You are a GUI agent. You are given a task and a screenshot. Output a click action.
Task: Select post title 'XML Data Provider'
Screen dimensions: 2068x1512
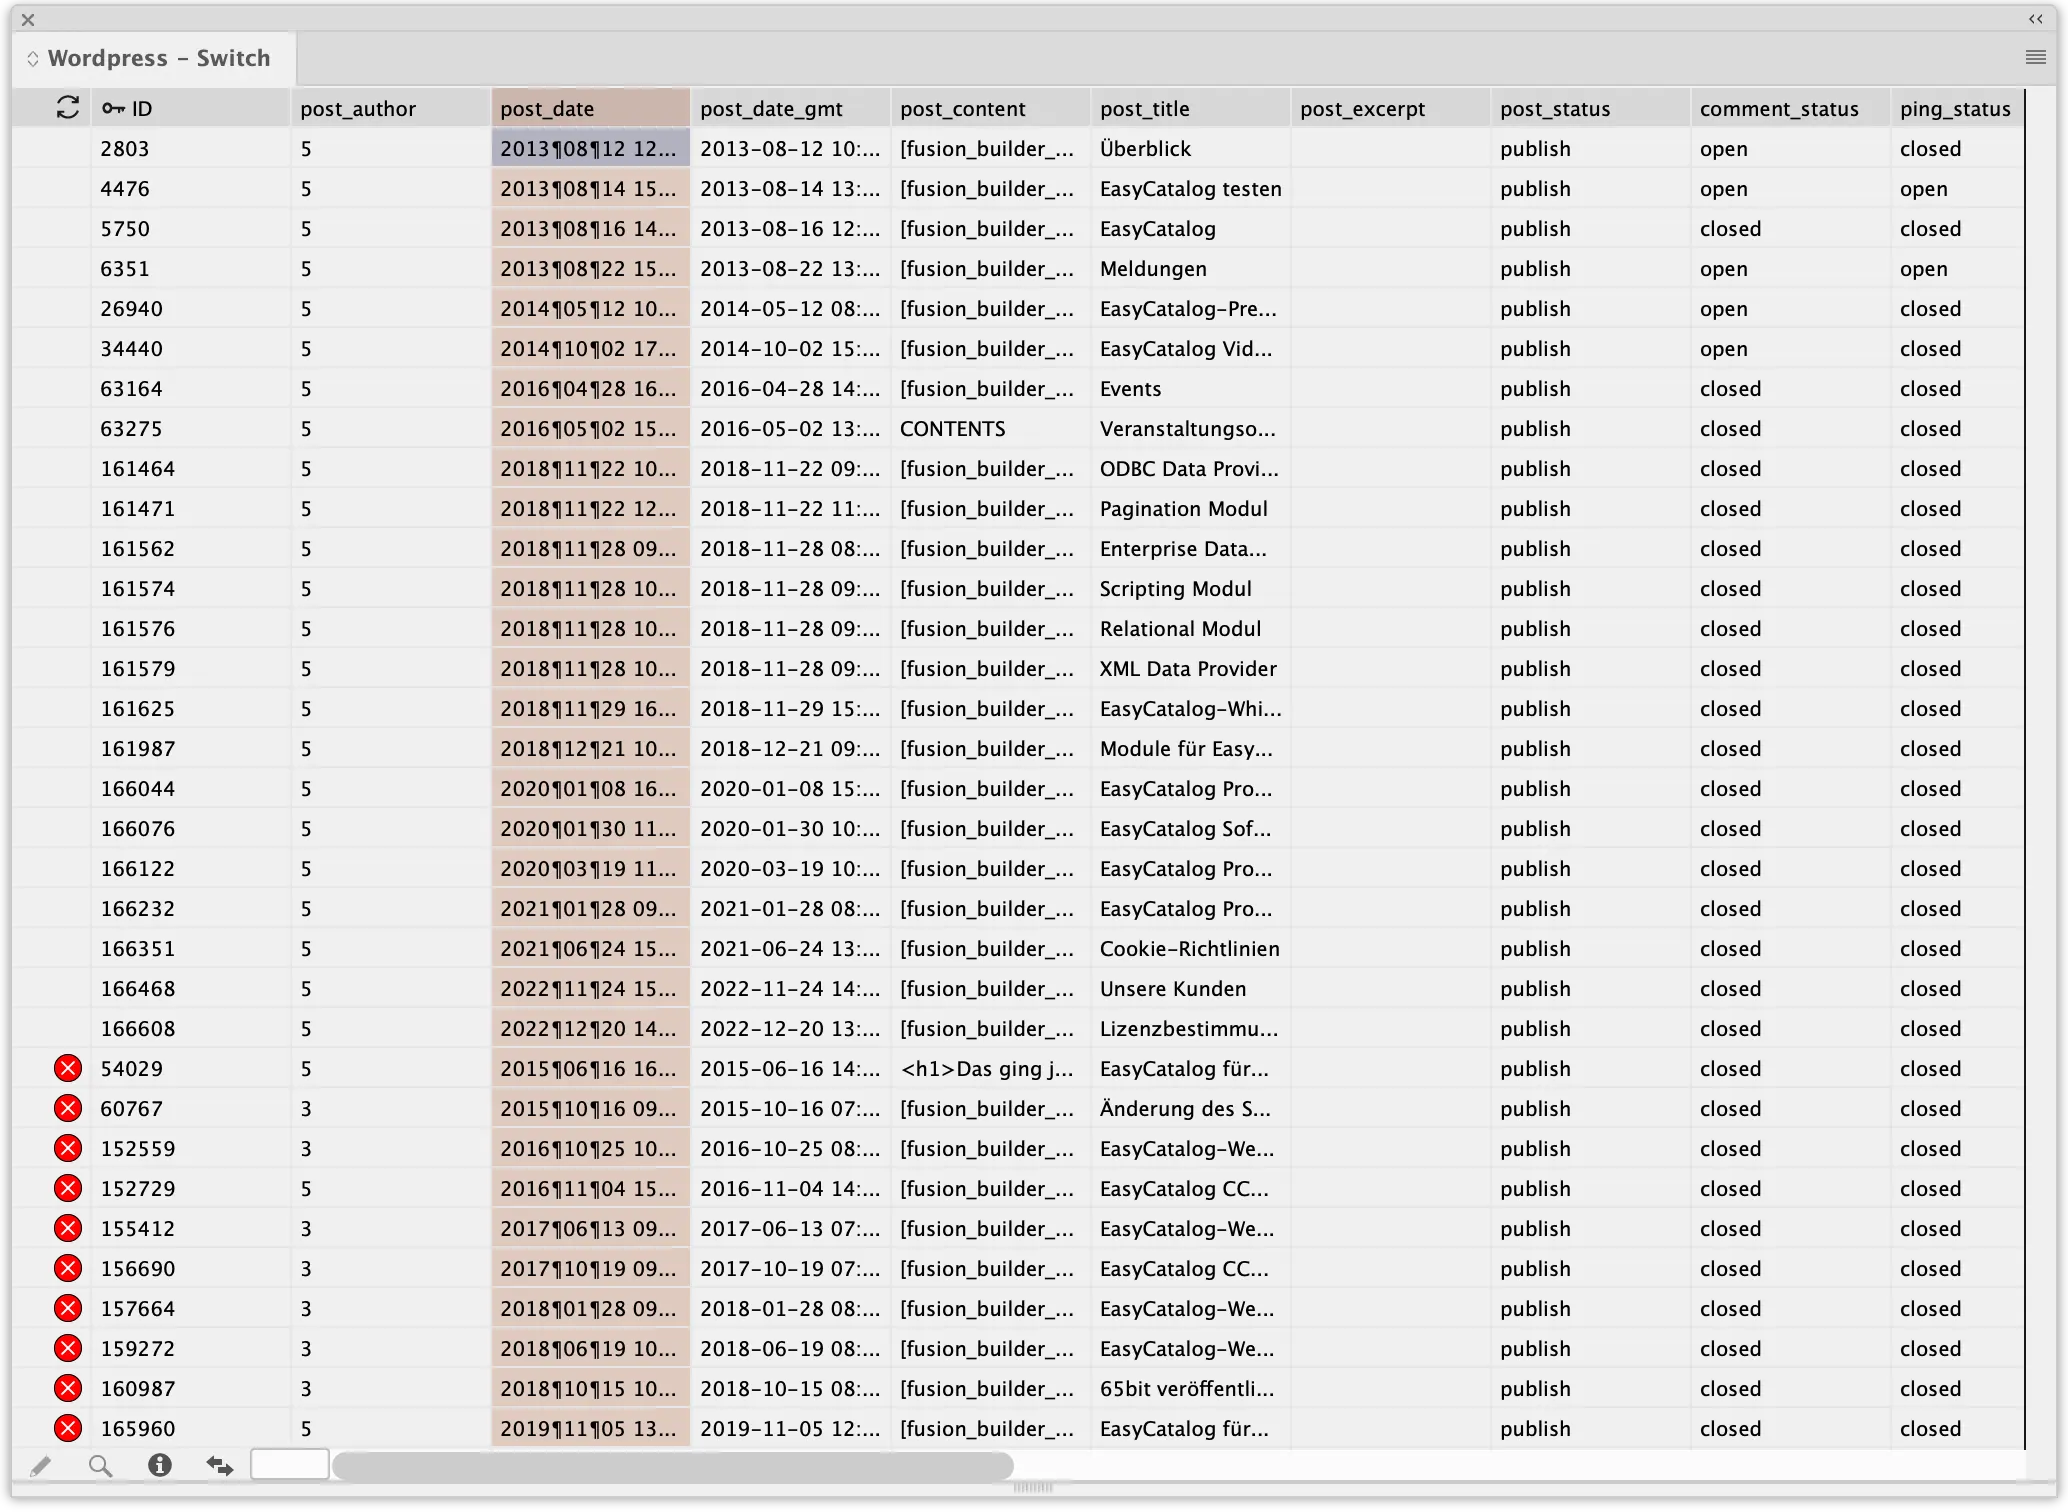coord(1188,669)
